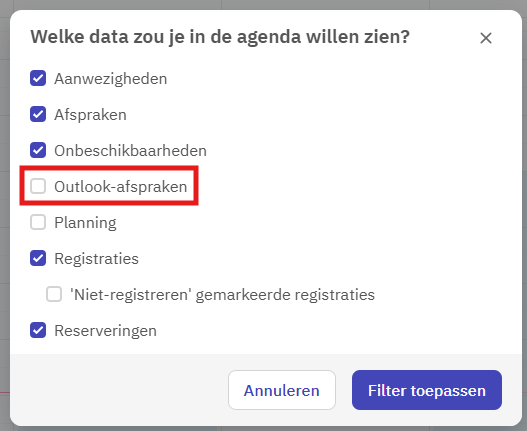The height and width of the screenshot is (431, 527).
Task: Uncheck the Aanwezigheden checkbox
Action: click(38, 78)
